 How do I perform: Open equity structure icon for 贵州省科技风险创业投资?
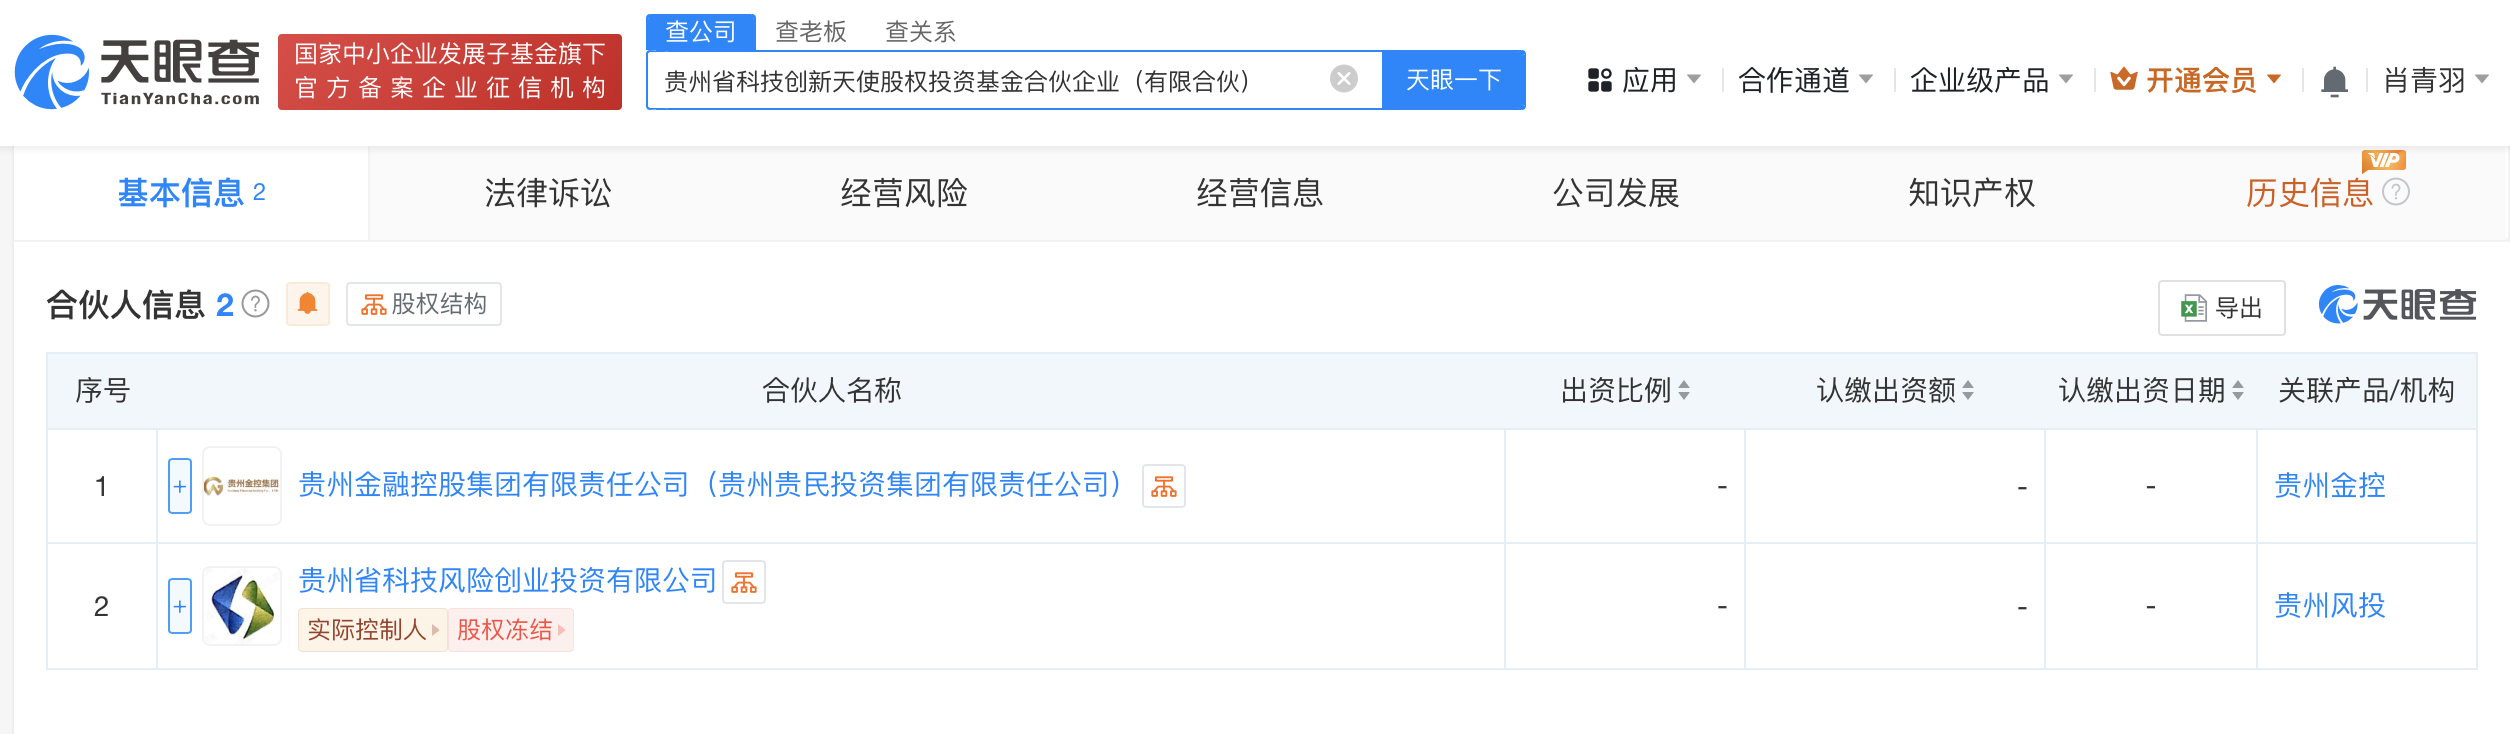point(744,583)
